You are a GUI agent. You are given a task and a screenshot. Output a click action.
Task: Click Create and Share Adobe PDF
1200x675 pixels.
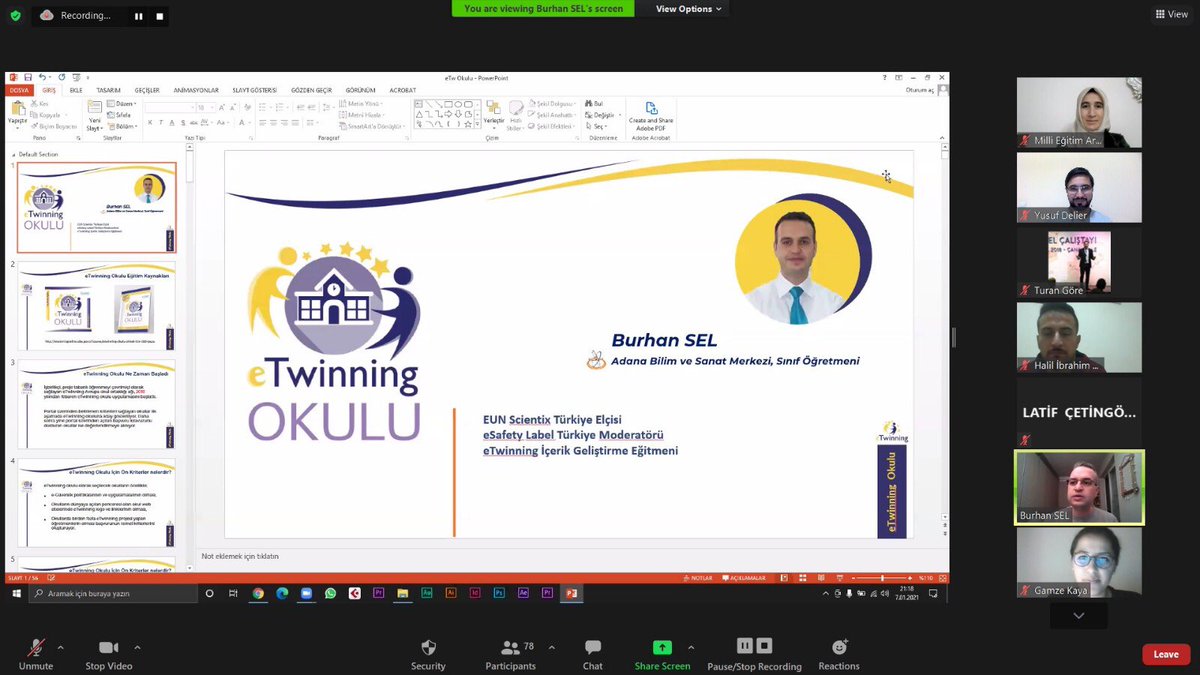click(651, 114)
